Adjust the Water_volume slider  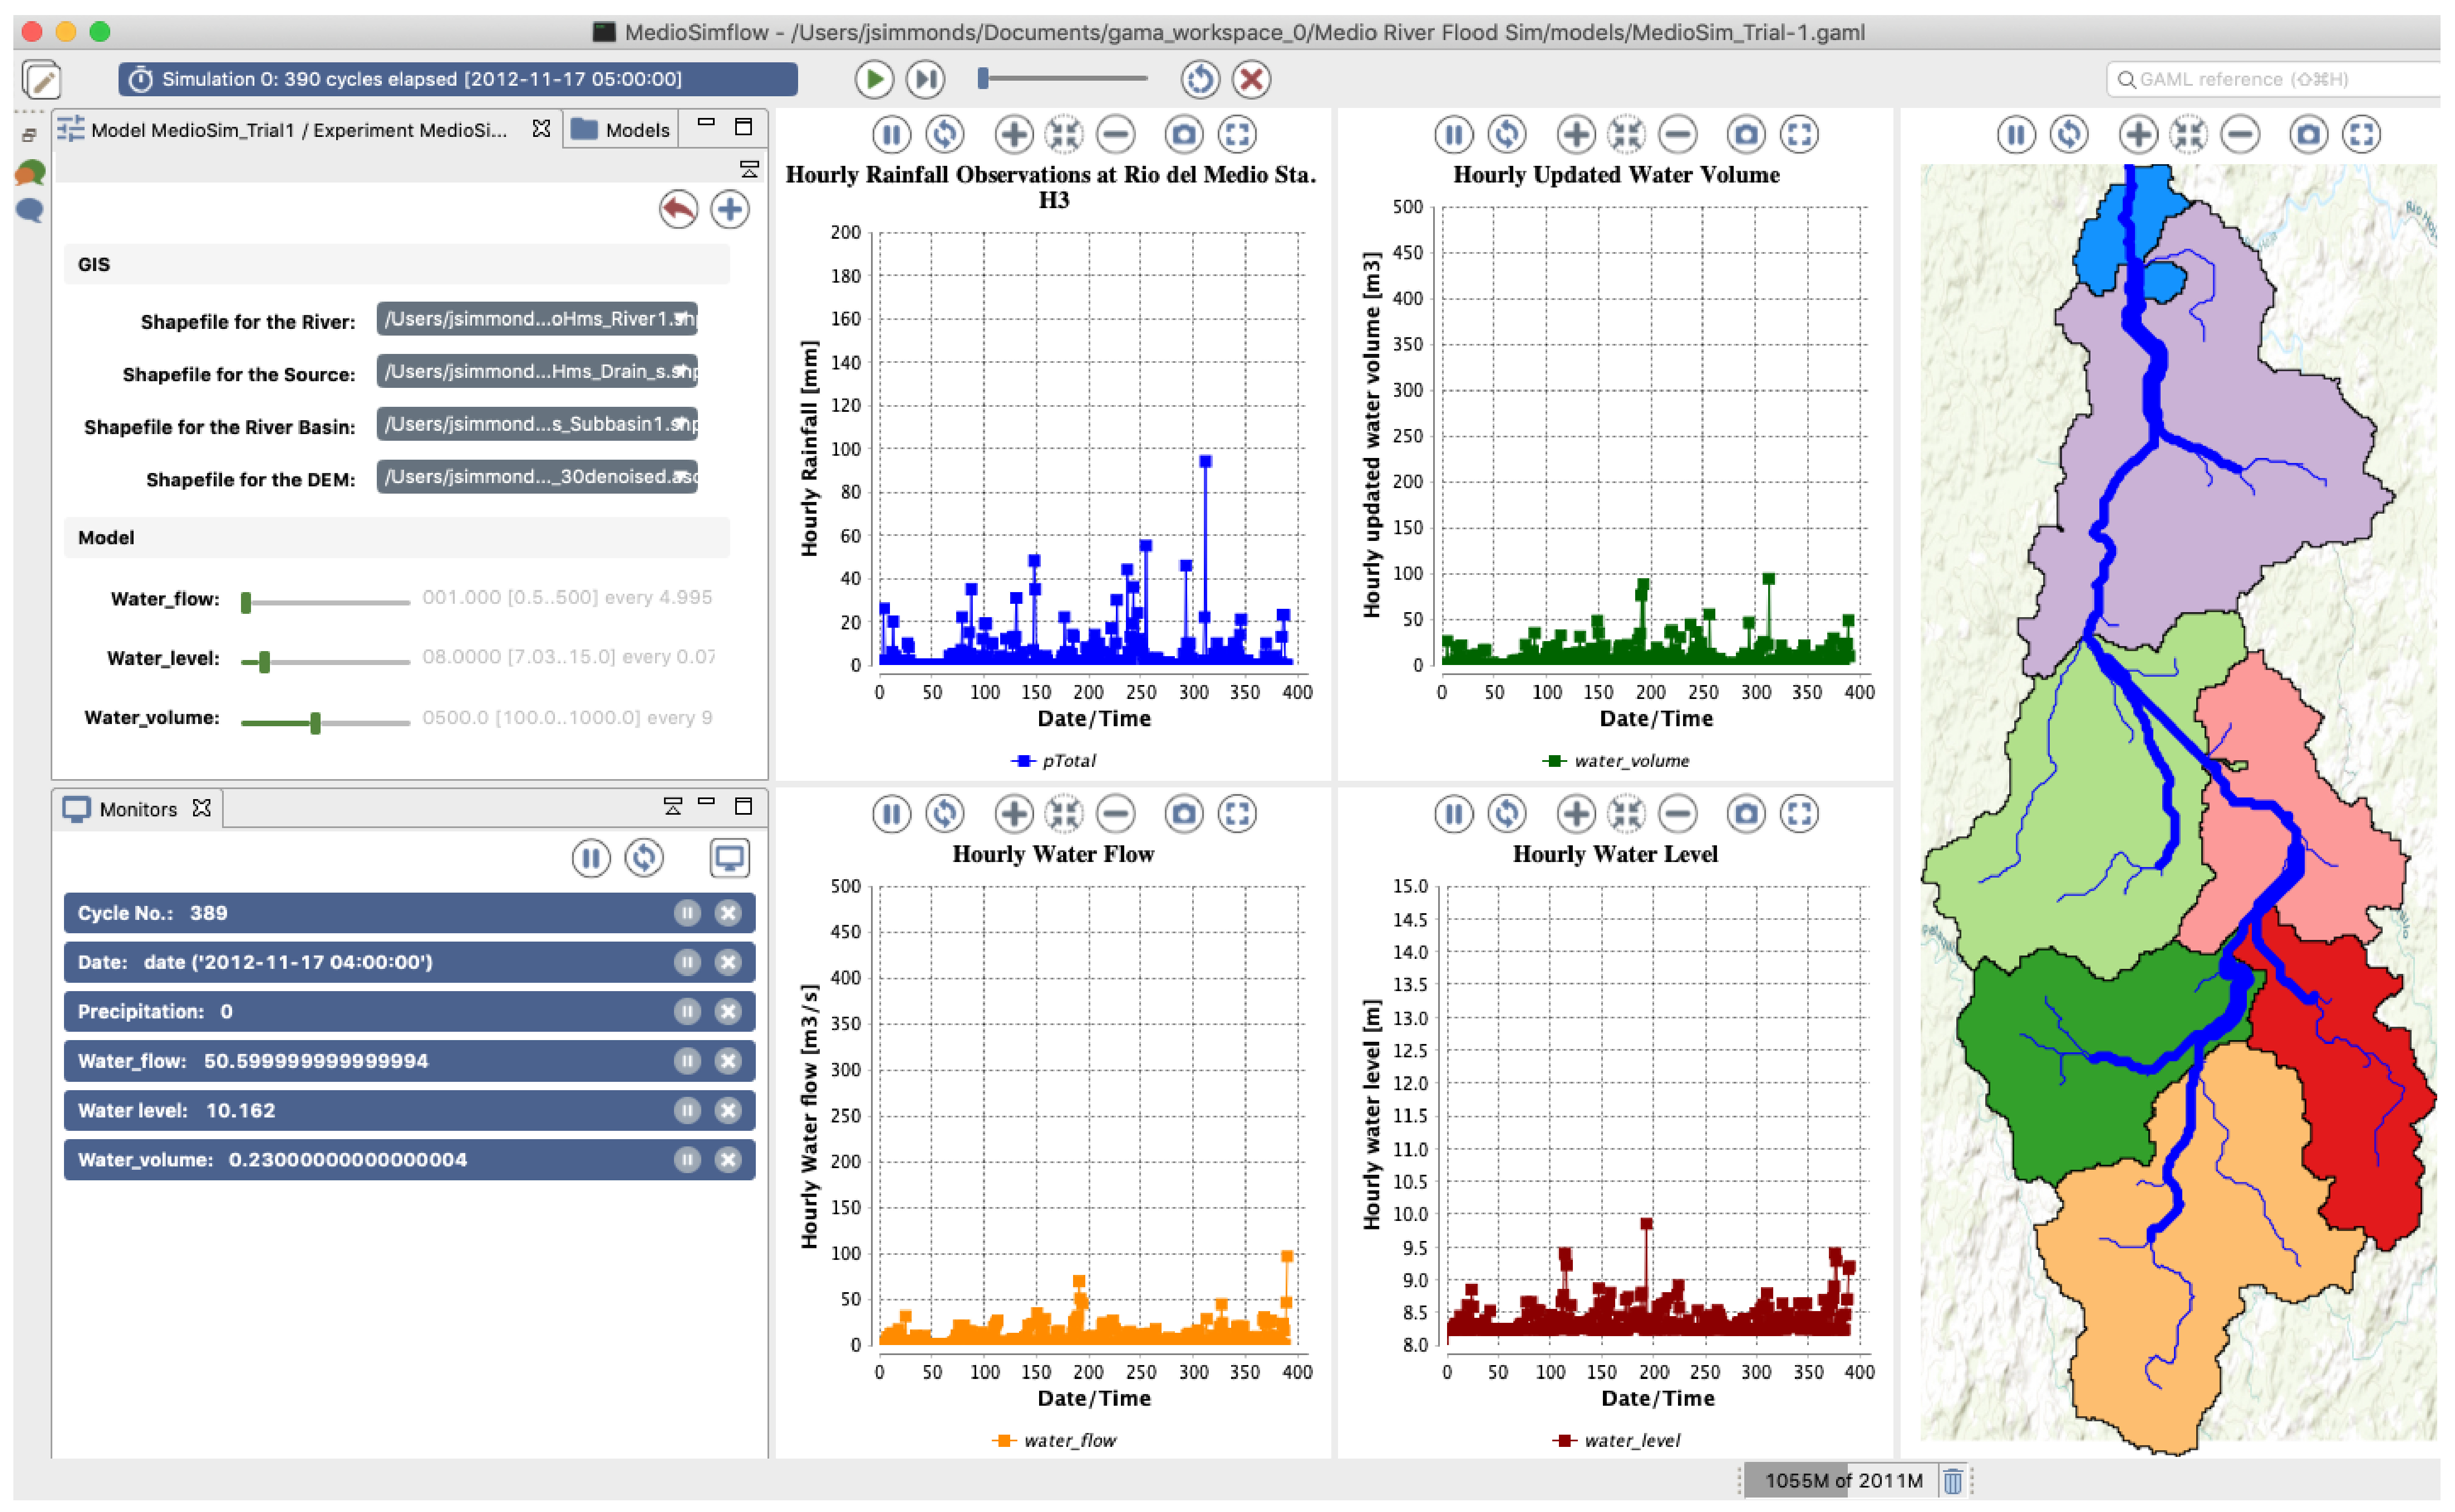pos(315,722)
